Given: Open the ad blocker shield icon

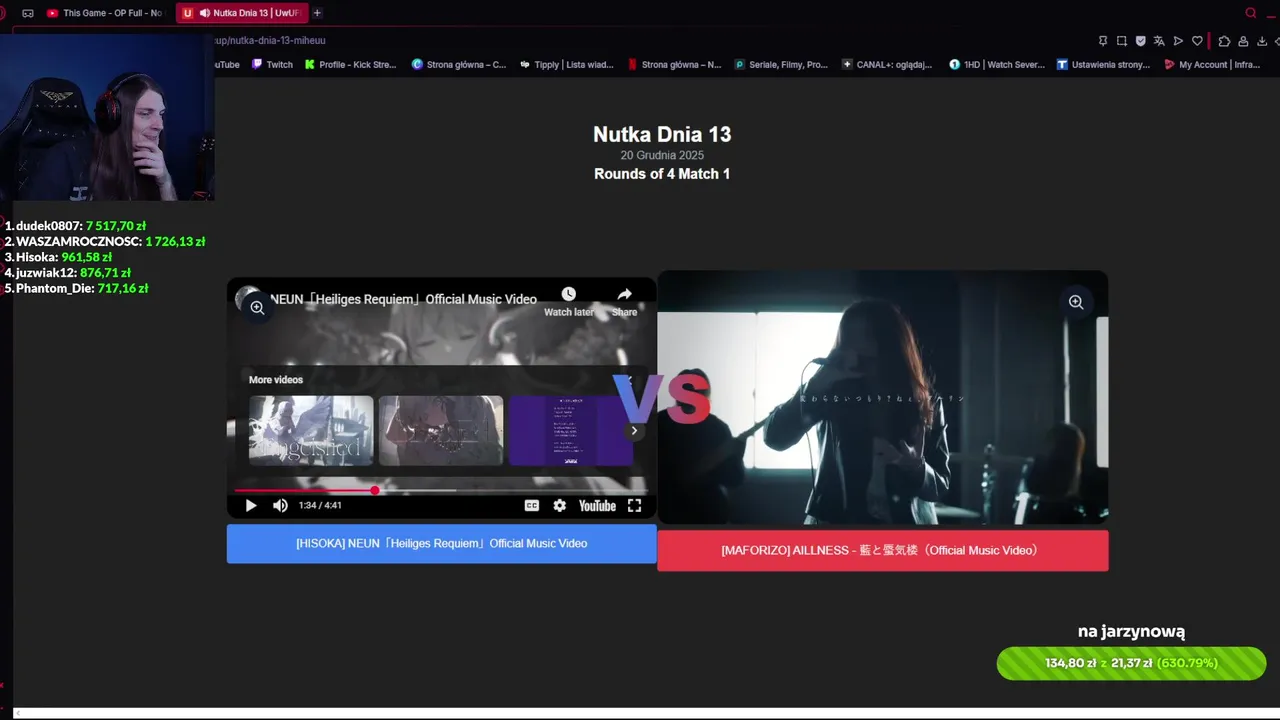Looking at the screenshot, I should pos(1141,41).
